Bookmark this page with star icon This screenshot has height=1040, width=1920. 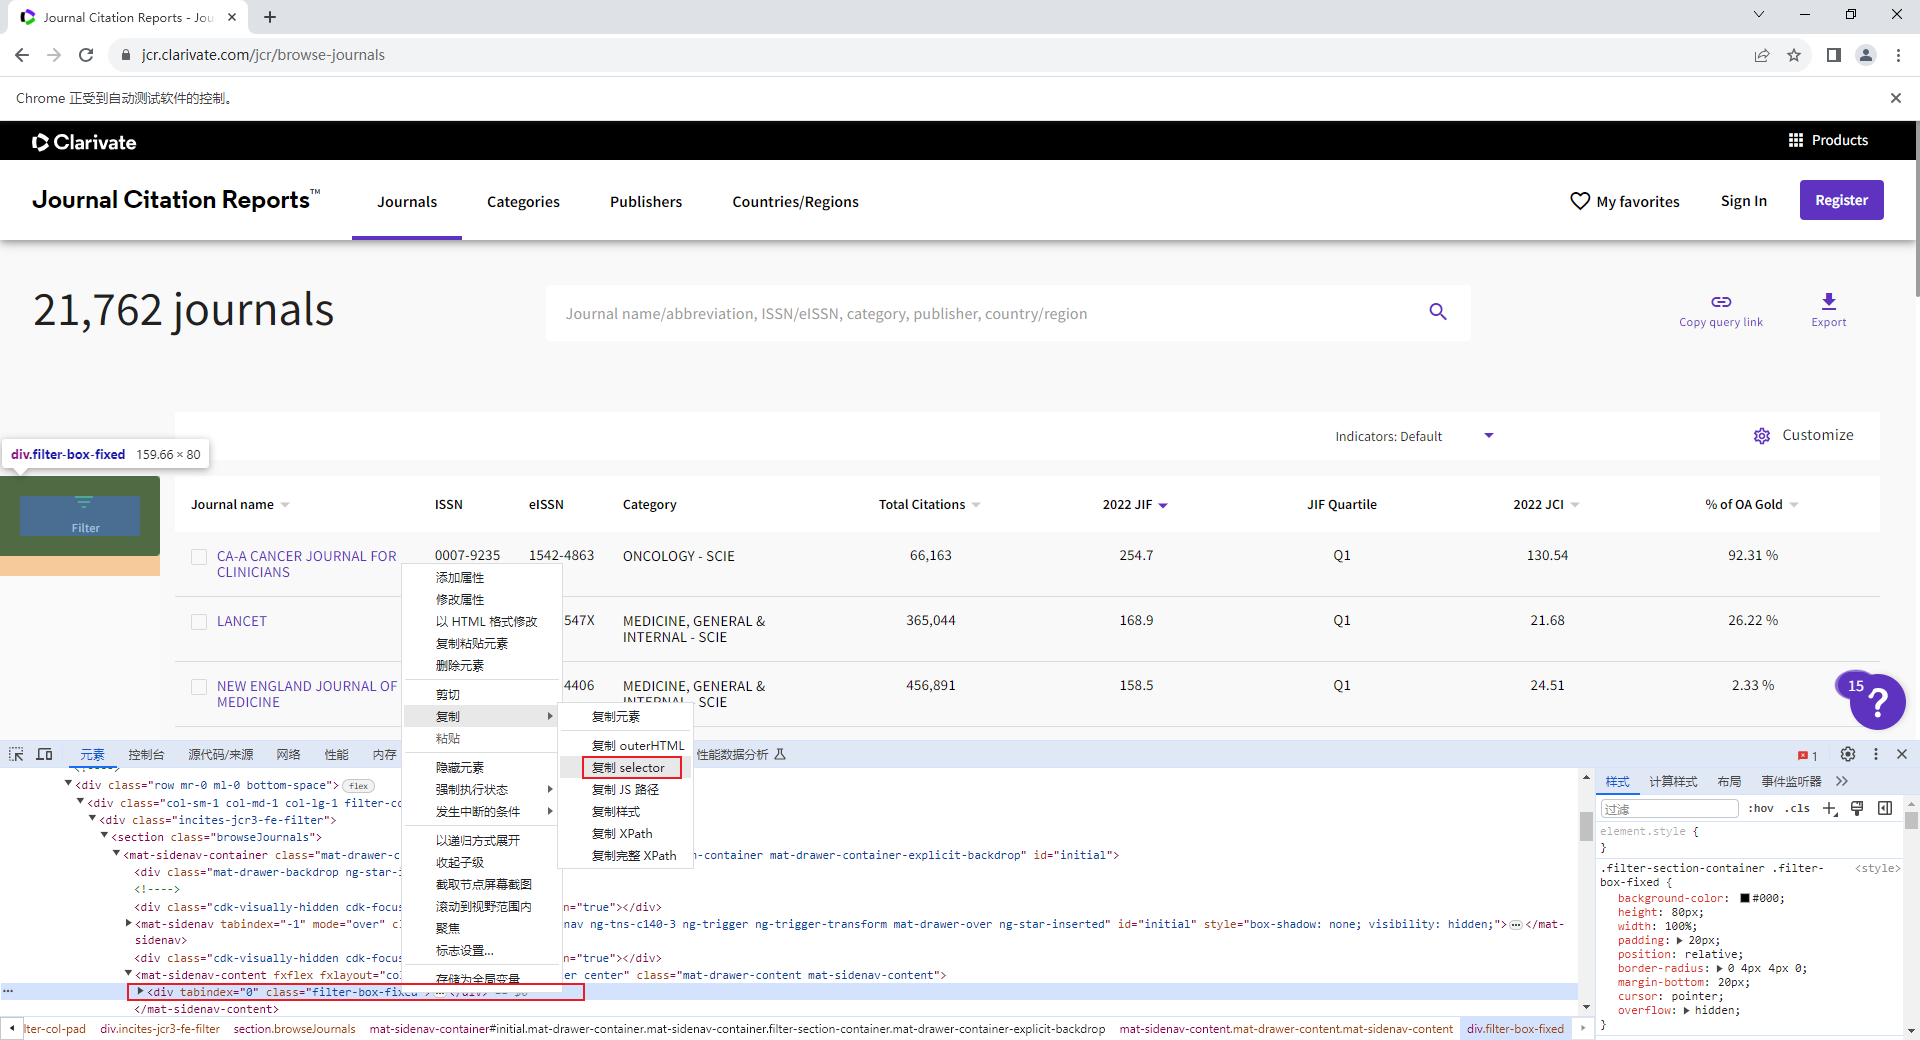tap(1794, 55)
